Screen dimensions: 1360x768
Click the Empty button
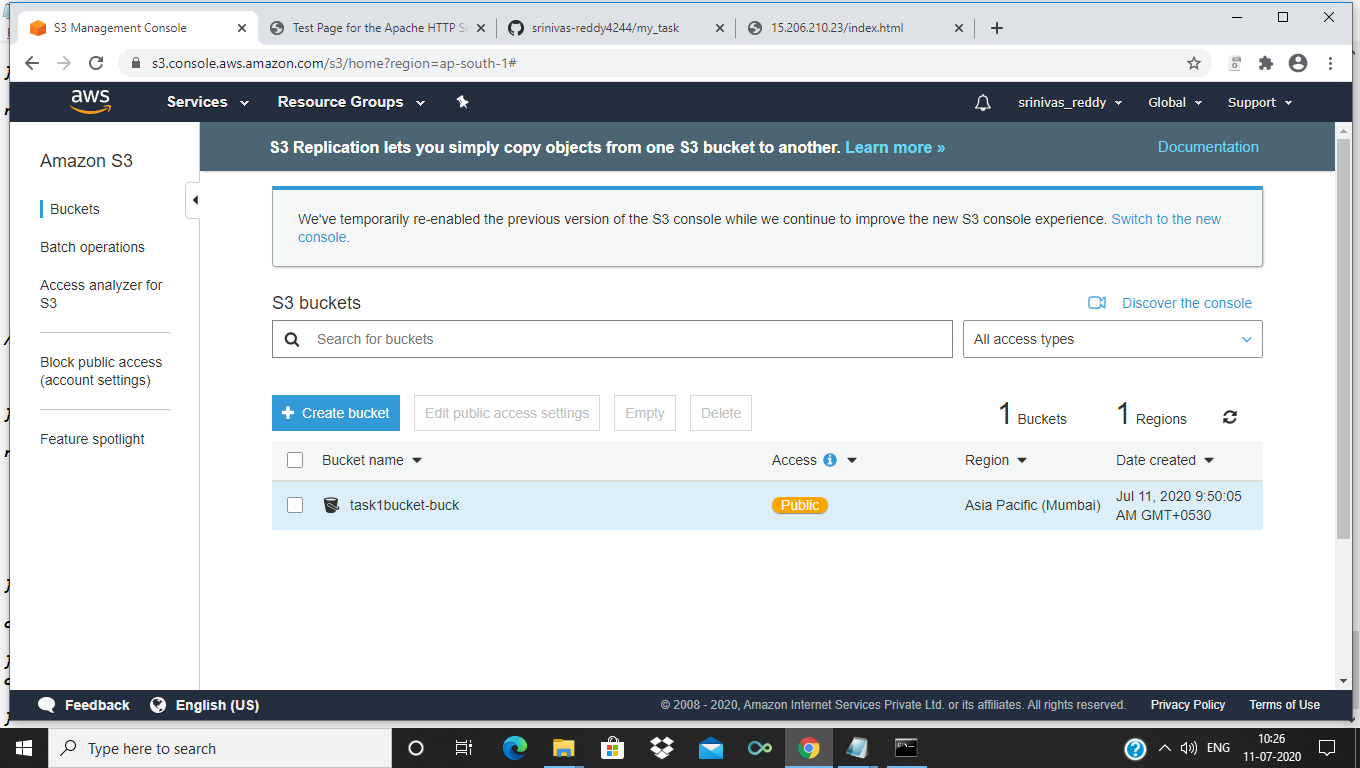pos(645,413)
